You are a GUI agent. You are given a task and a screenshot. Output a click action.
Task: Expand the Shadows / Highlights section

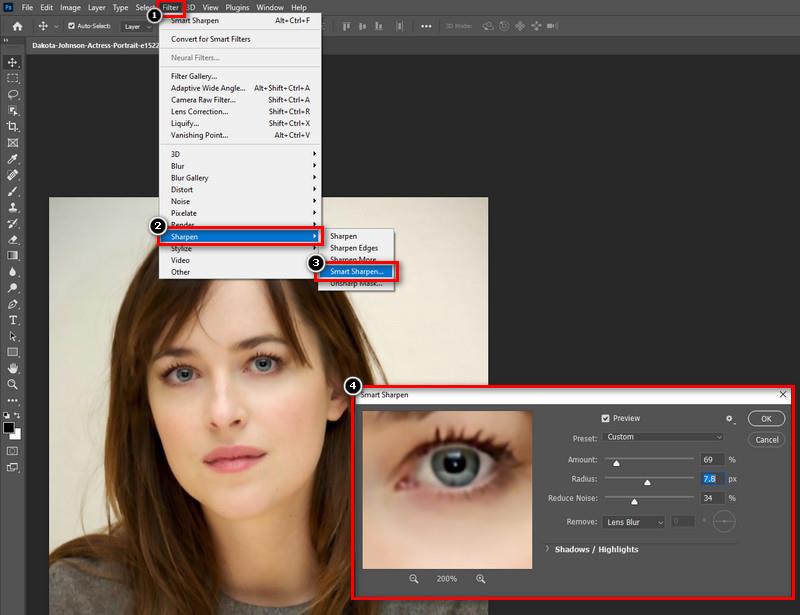547,549
